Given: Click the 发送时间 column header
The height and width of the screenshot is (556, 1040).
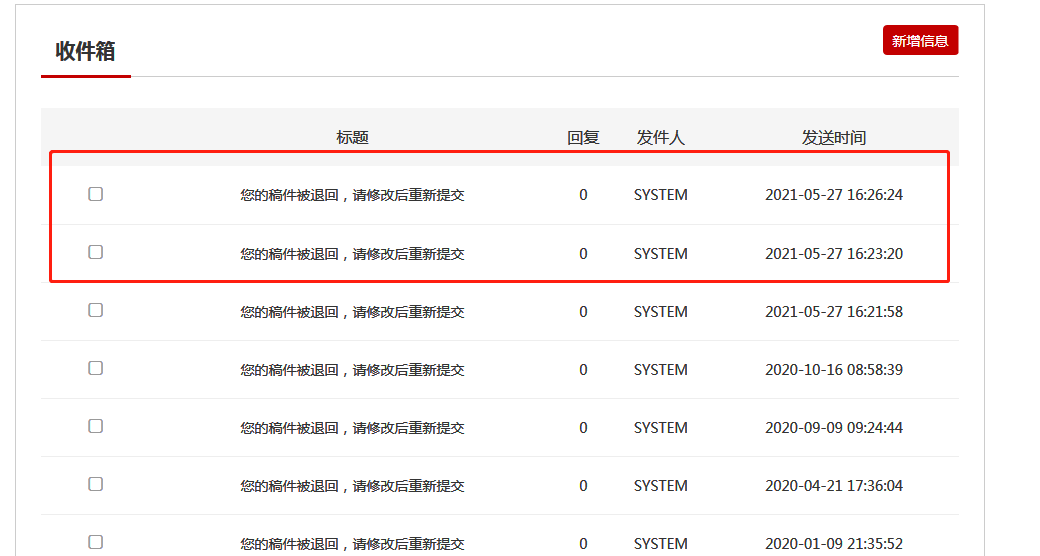Looking at the screenshot, I should [833, 138].
